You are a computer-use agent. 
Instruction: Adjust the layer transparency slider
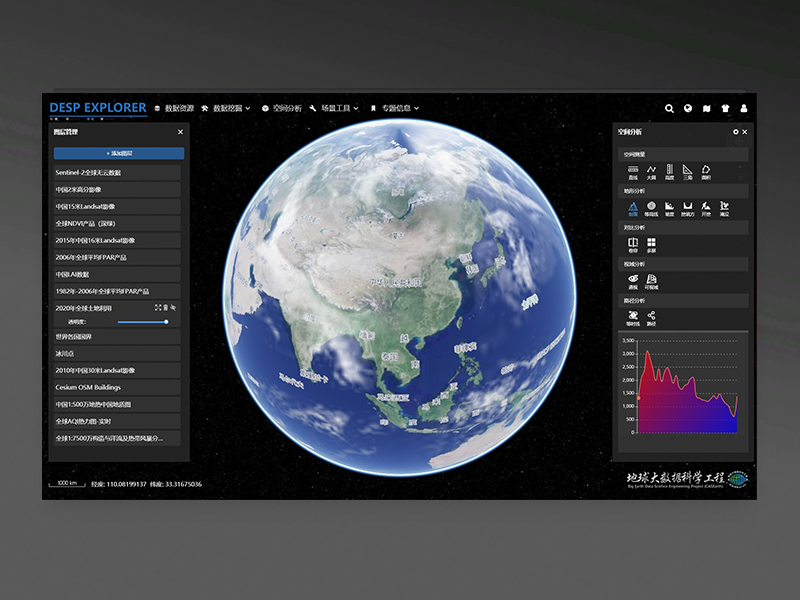tap(142, 322)
